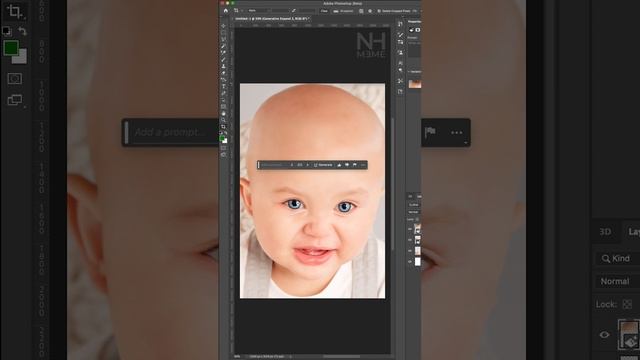Open the Normal blend mode dropdown in small Layers panel
This screenshot has width=640, height=360.
(x=414, y=212)
